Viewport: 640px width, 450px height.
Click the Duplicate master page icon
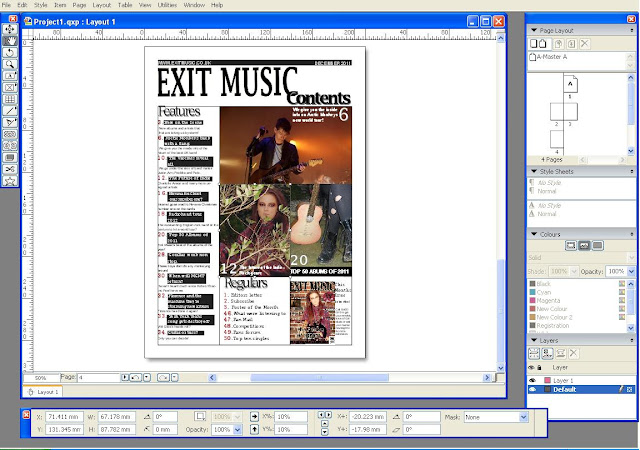point(558,44)
